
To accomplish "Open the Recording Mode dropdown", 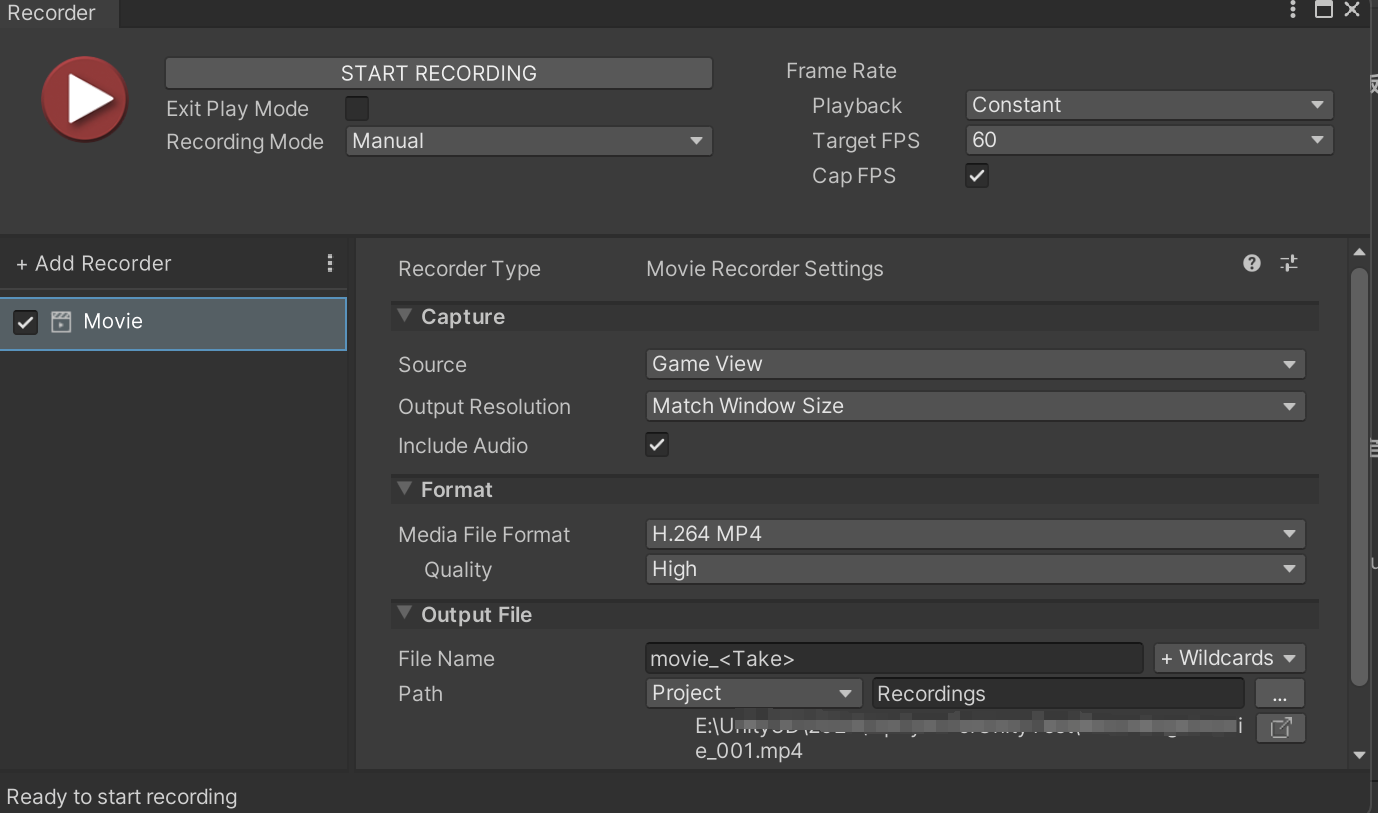I will click(x=529, y=141).
